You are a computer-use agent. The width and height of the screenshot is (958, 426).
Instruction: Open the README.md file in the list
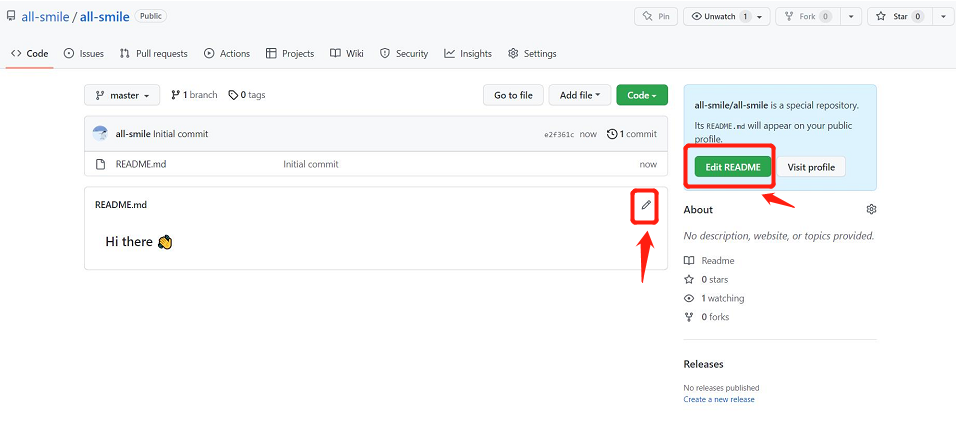tap(141, 164)
